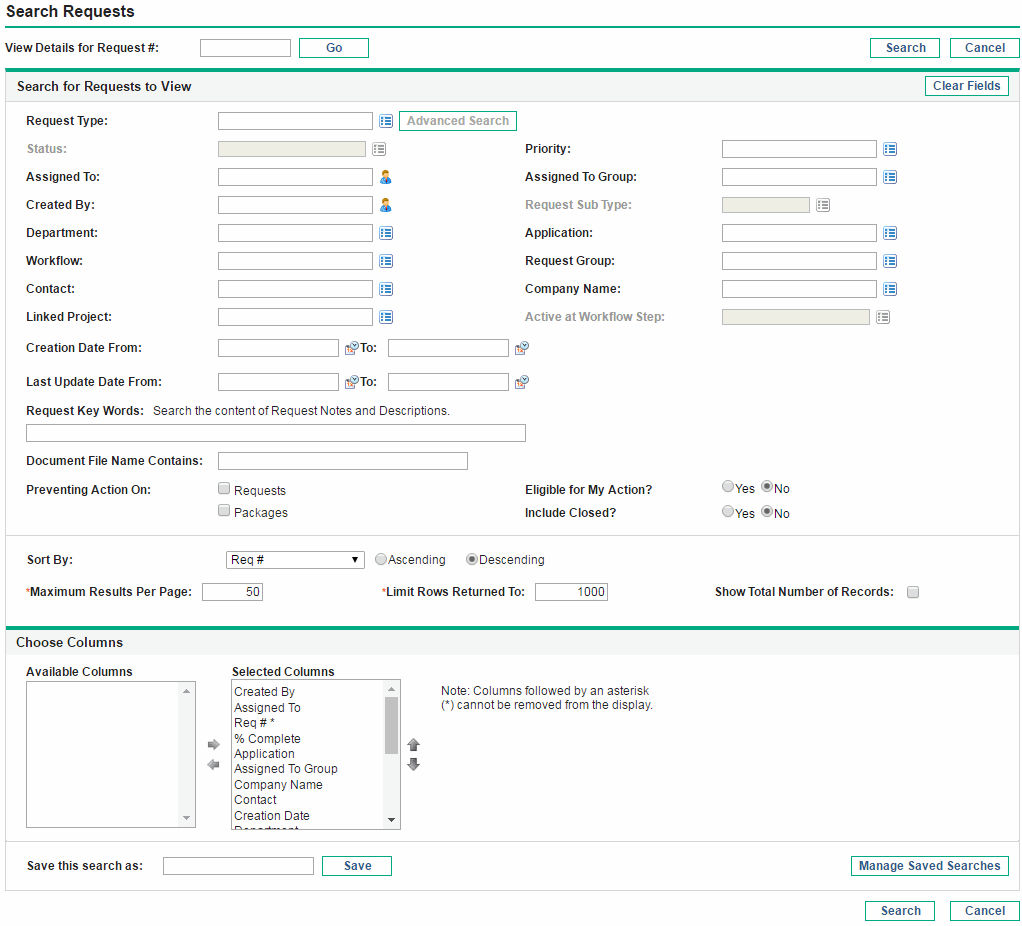
Task: Move the selected column up with the up arrow
Action: (x=413, y=744)
